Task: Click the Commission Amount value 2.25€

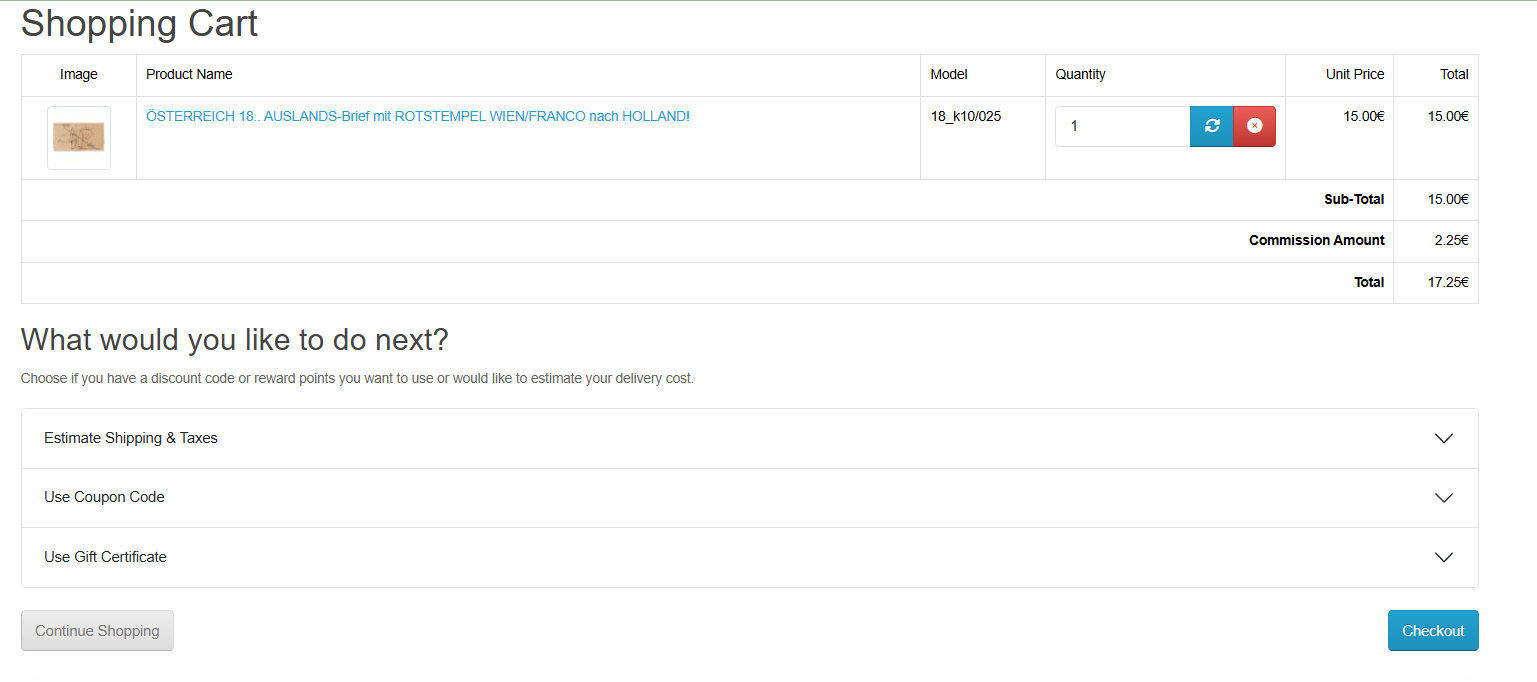Action: click(x=1447, y=241)
